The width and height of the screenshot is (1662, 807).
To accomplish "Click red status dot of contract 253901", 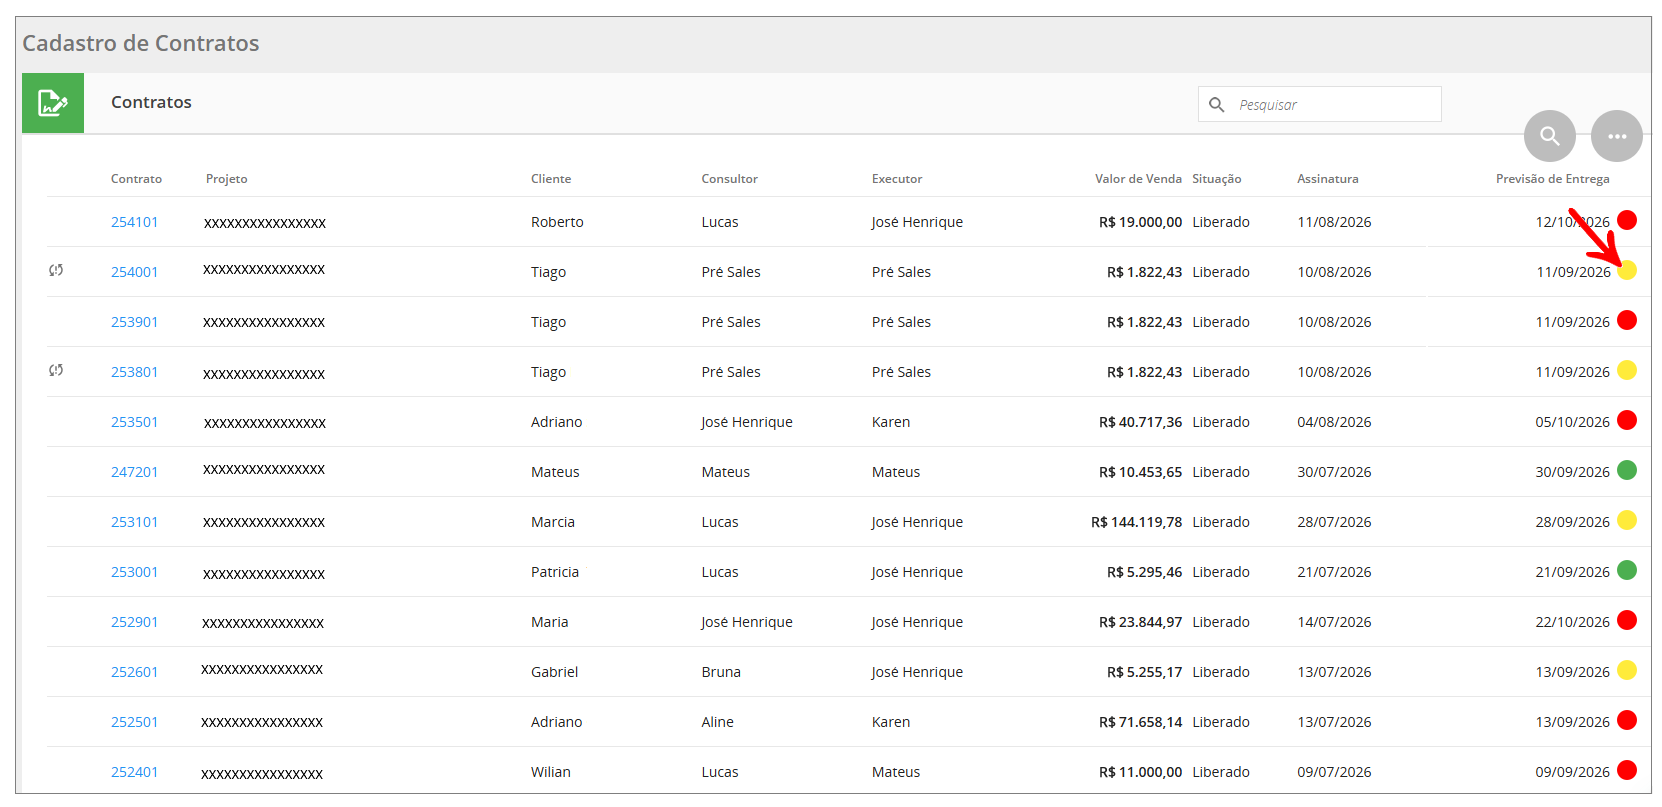I will point(1627,320).
